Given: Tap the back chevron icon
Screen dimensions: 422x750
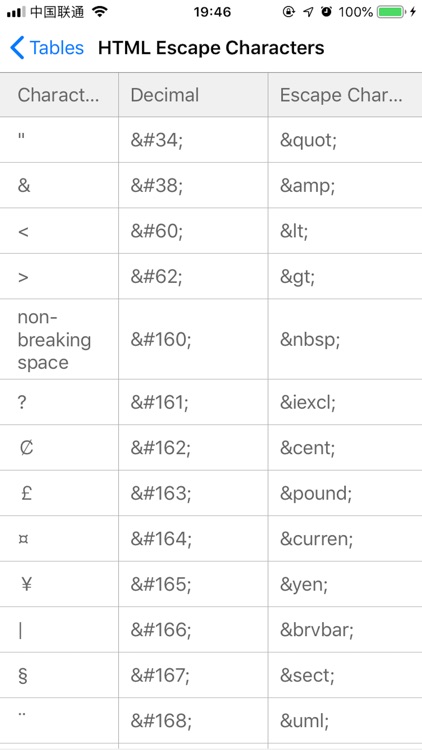Looking at the screenshot, I should coord(17,48).
